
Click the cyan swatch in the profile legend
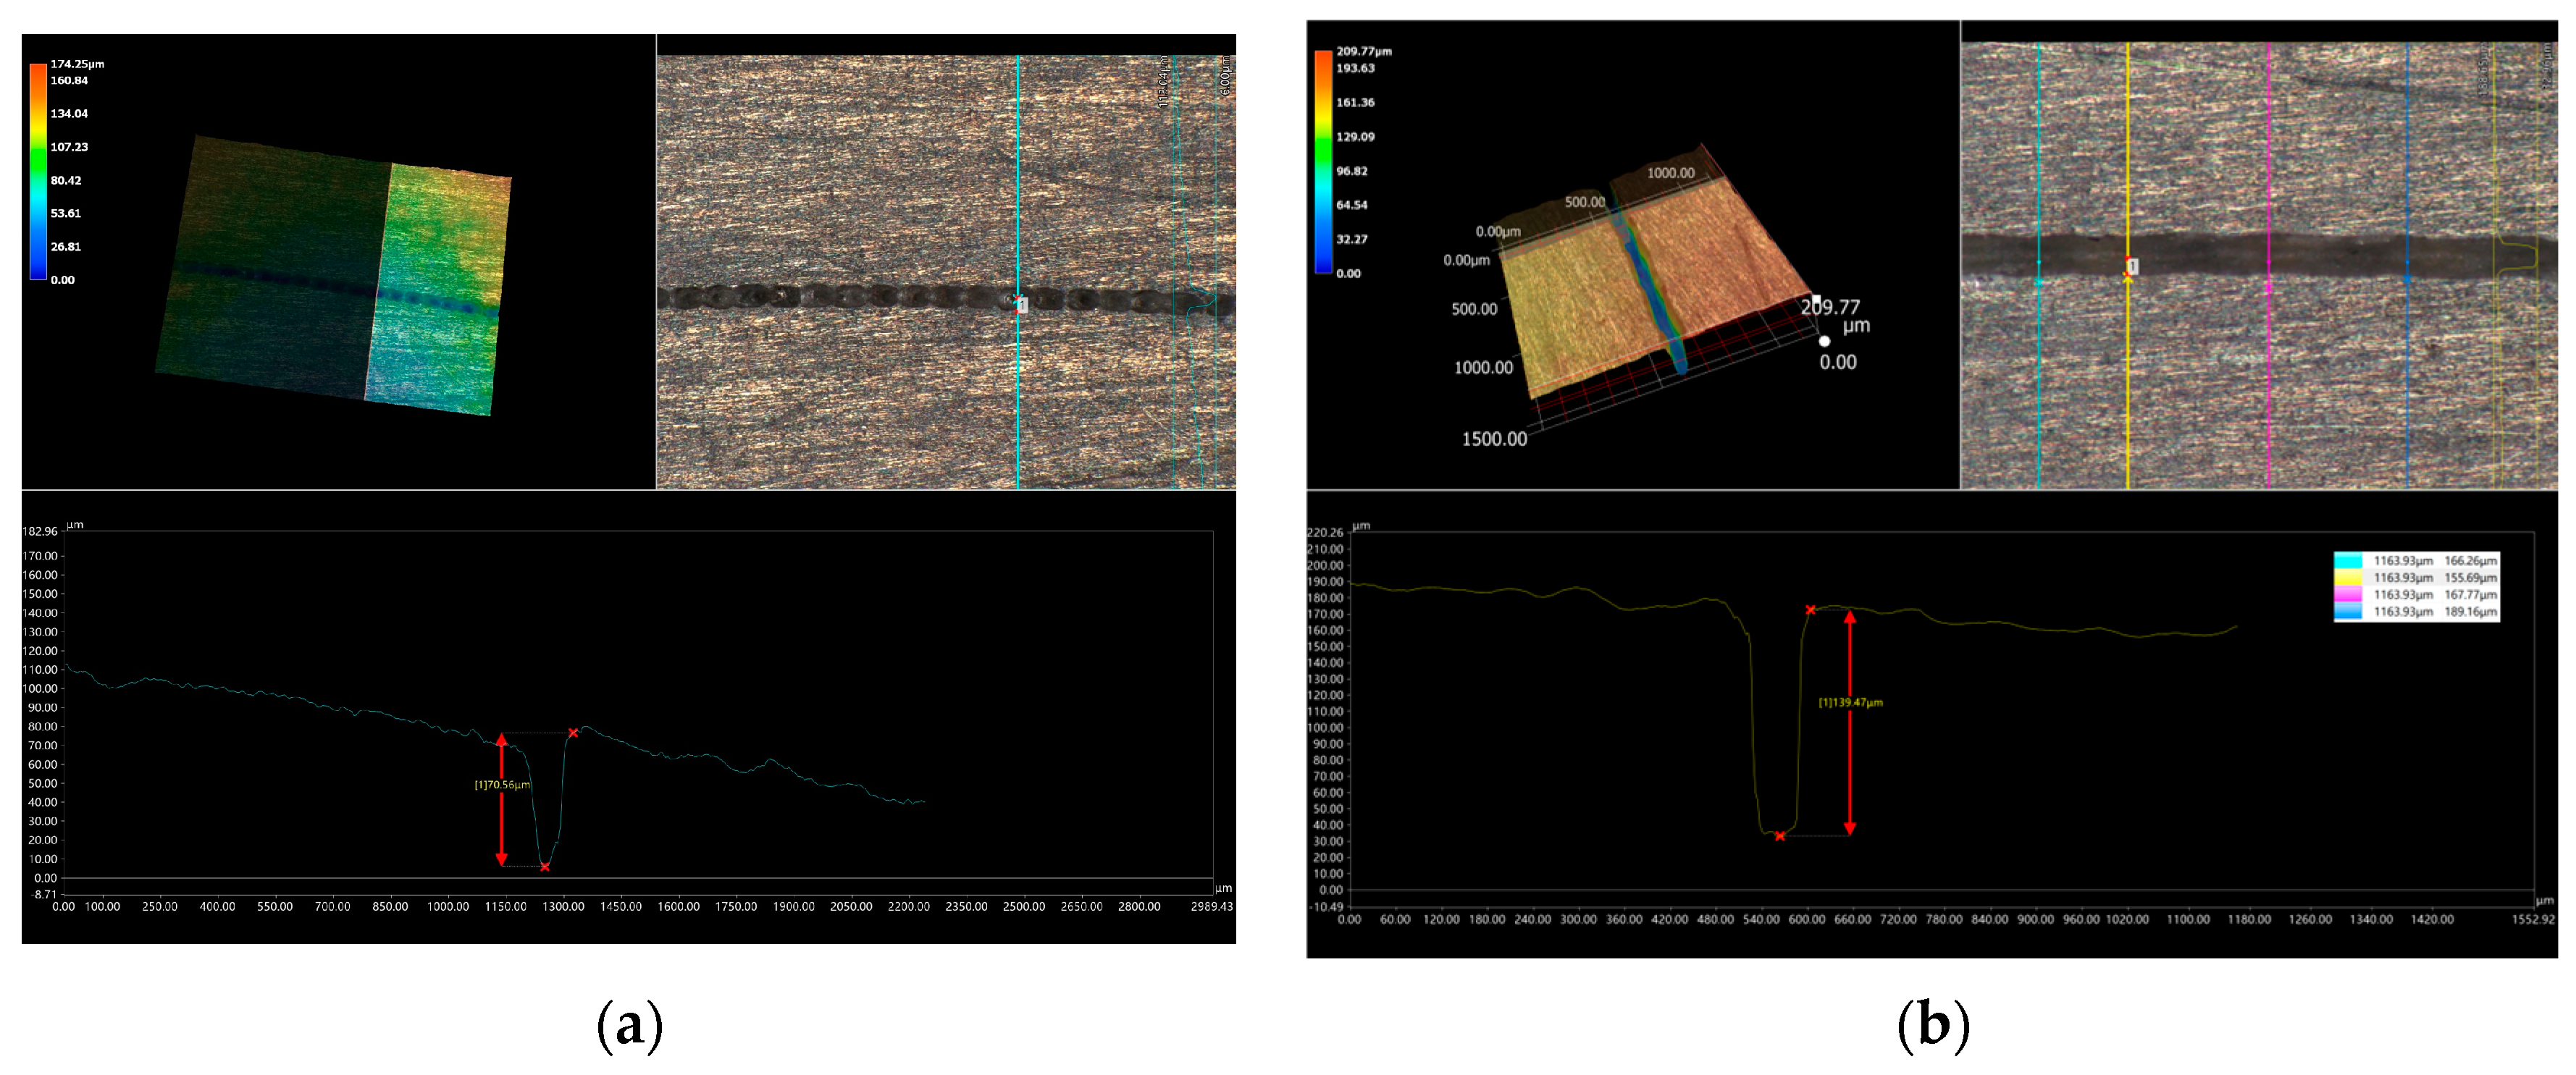click(2347, 561)
